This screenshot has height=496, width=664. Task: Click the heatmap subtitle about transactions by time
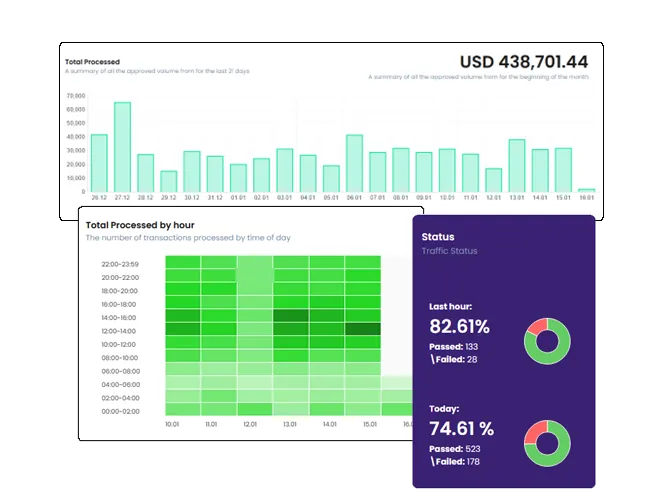coord(188,238)
